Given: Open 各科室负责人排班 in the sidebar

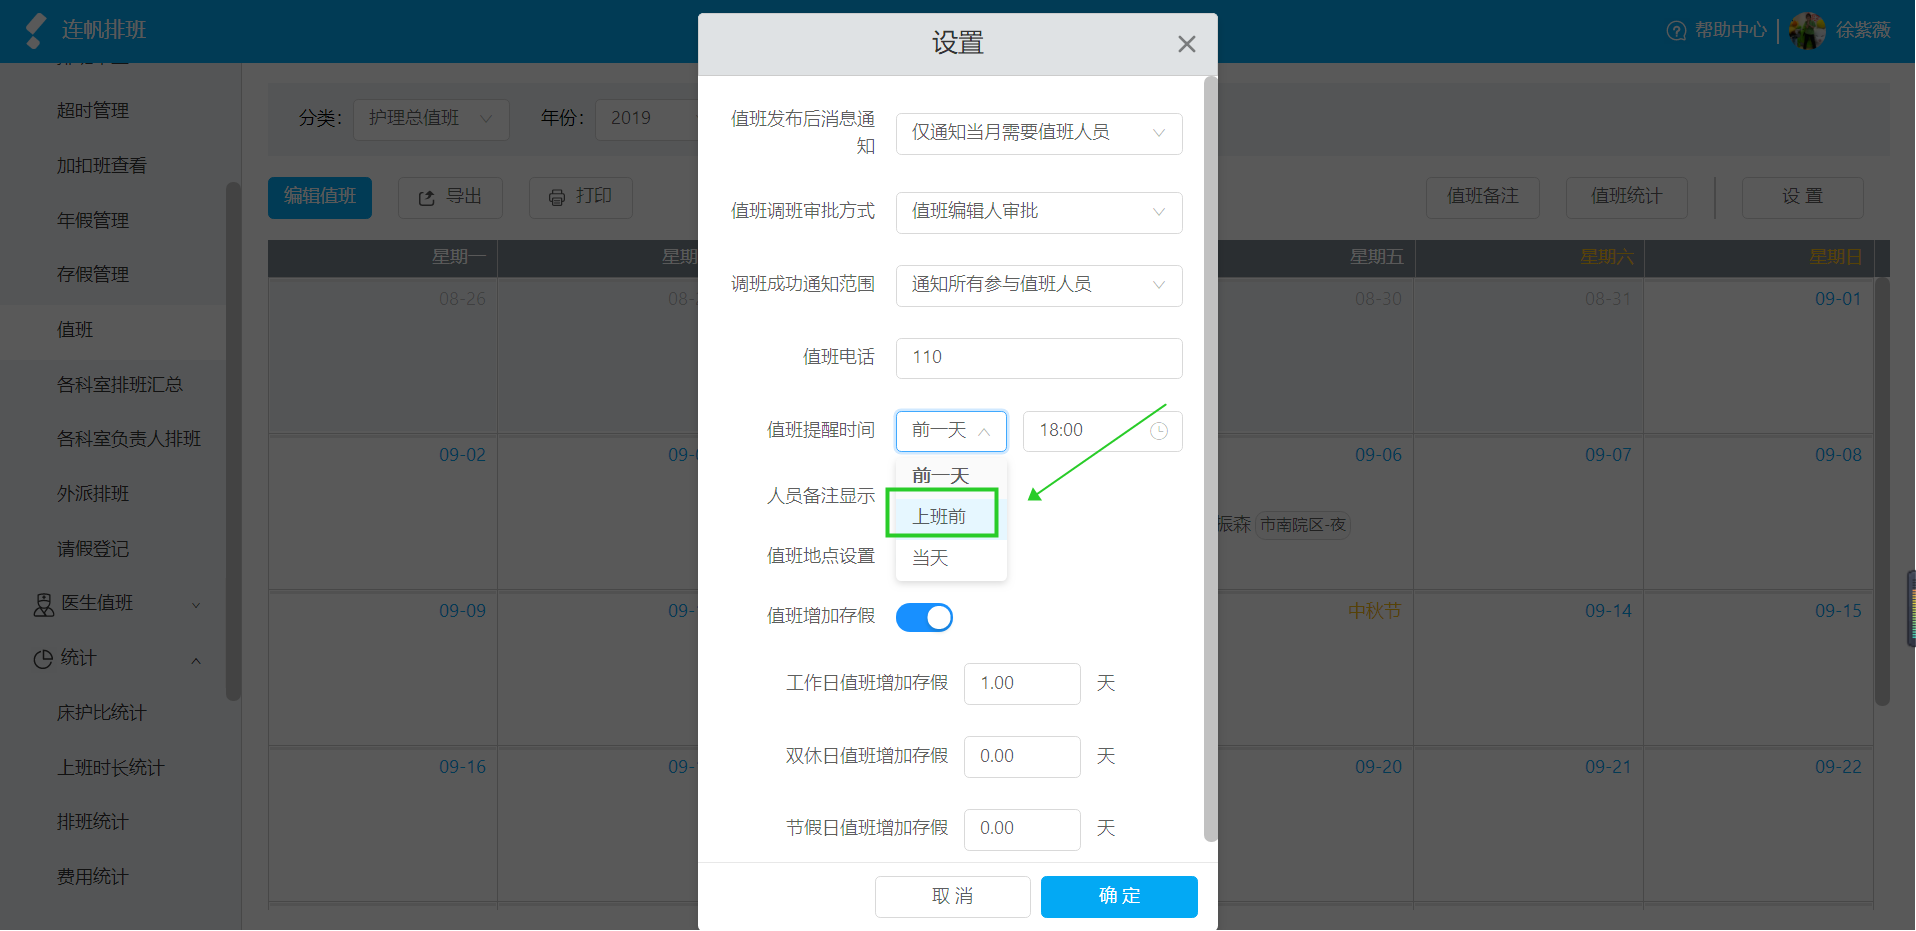Looking at the screenshot, I should click(x=129, y=439).
